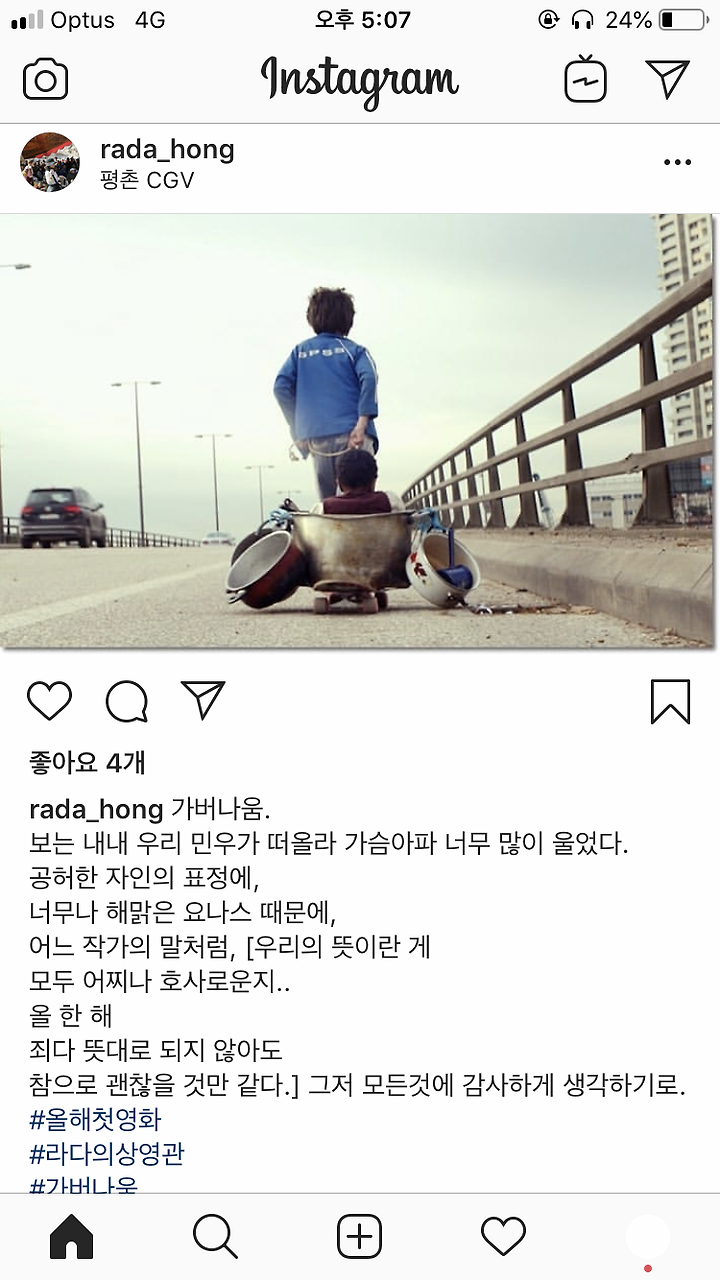Open the camera icon in header

tap(46, 79)
